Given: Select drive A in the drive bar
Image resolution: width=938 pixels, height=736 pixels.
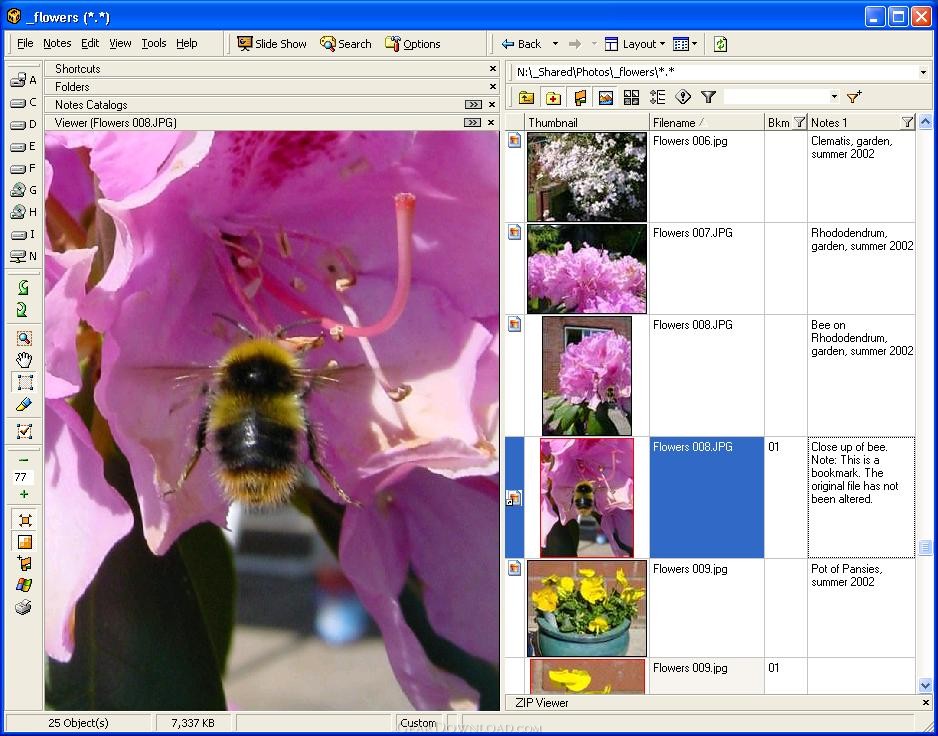Looking at the screenshot, I should 23,80.
